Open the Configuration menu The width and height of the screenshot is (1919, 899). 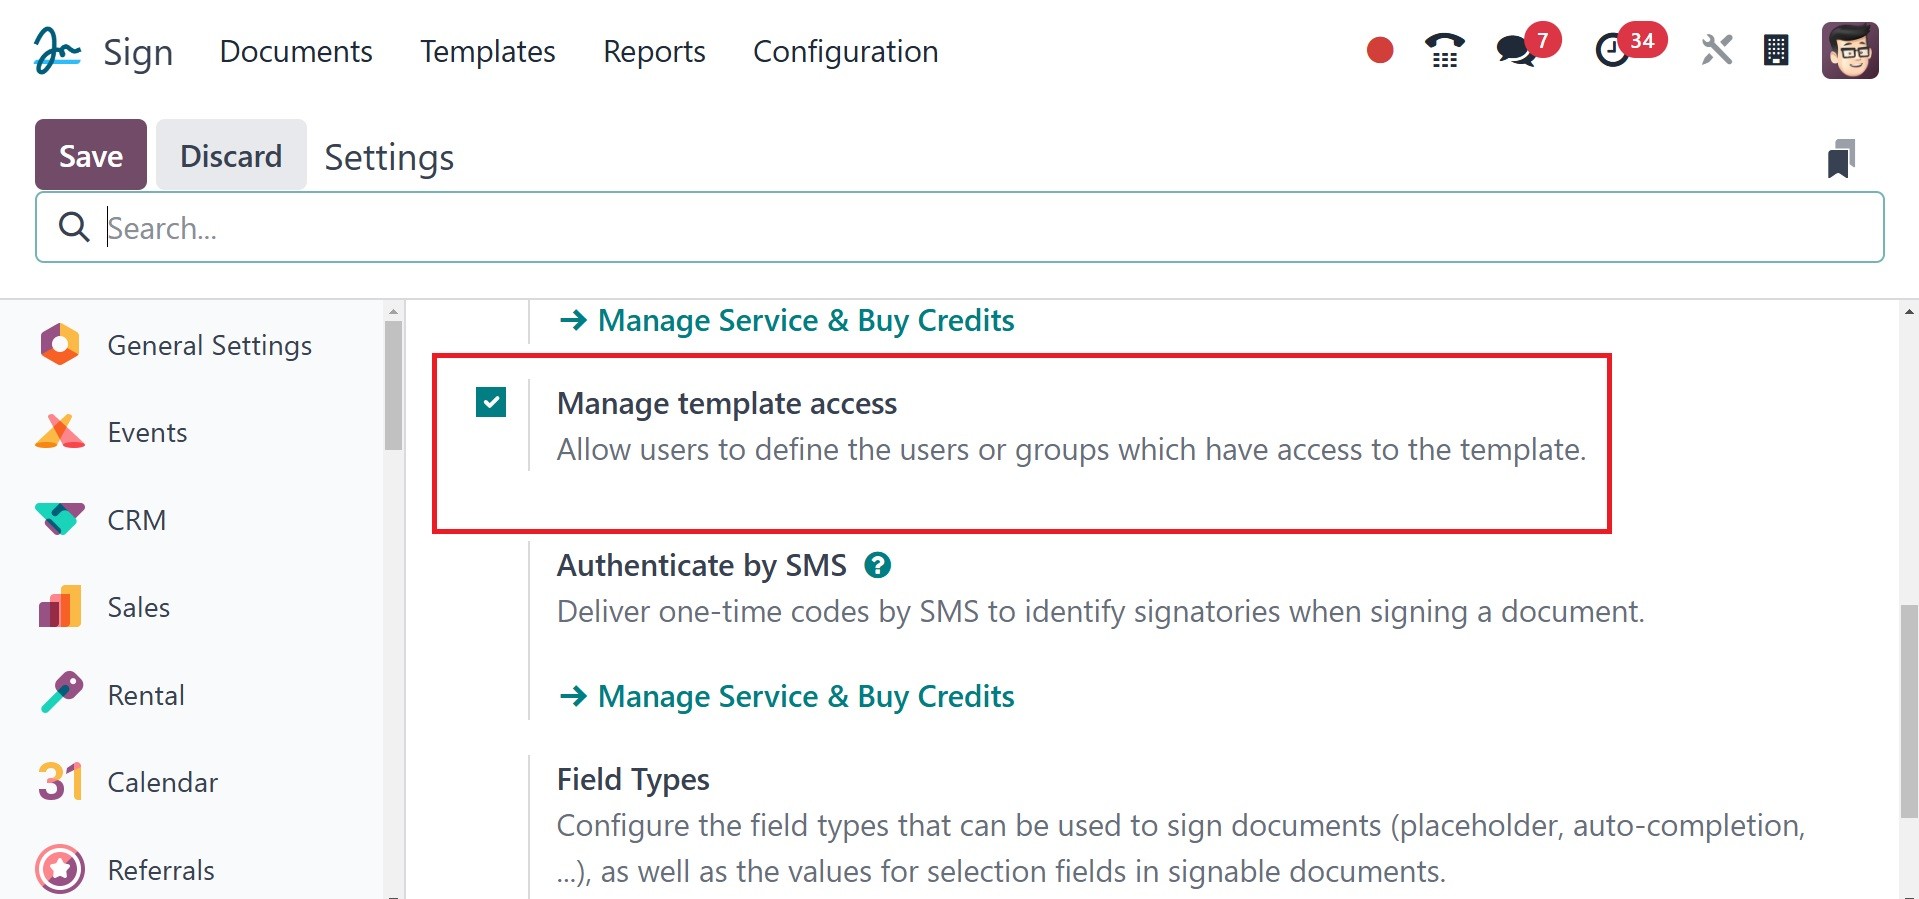[x=845, y=51]
